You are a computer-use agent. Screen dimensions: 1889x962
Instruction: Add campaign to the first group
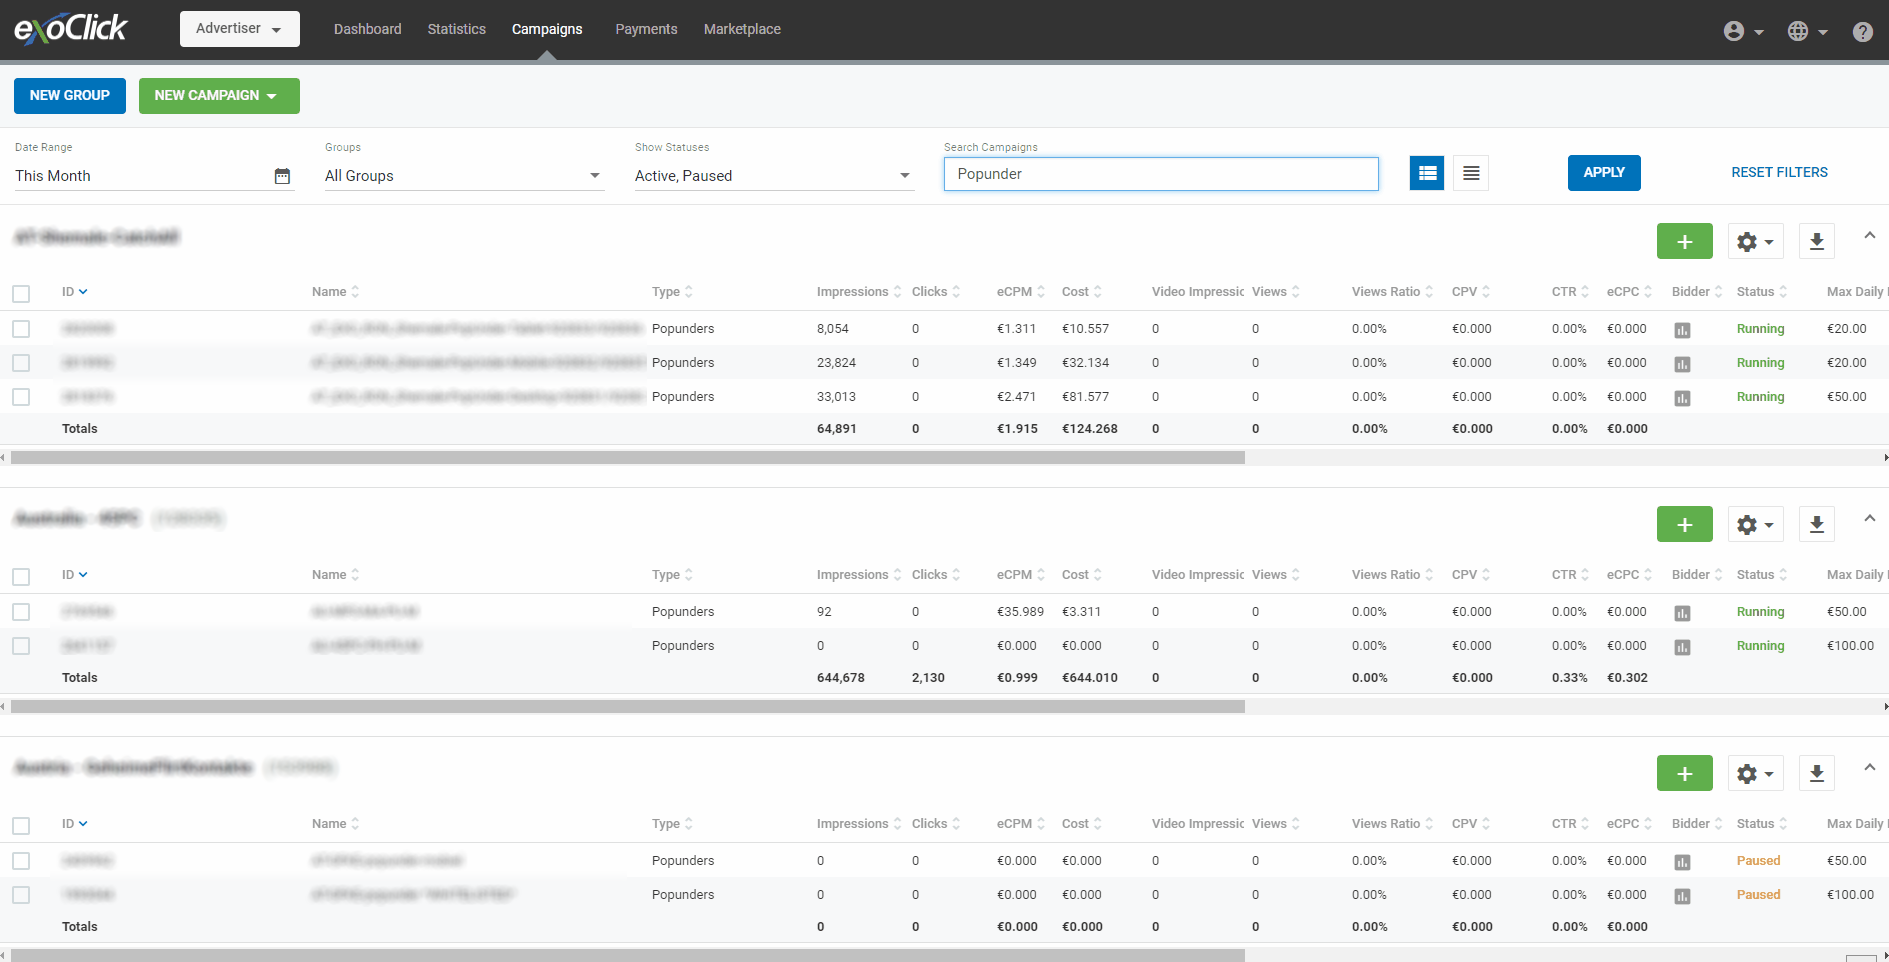coord(1684,241)
